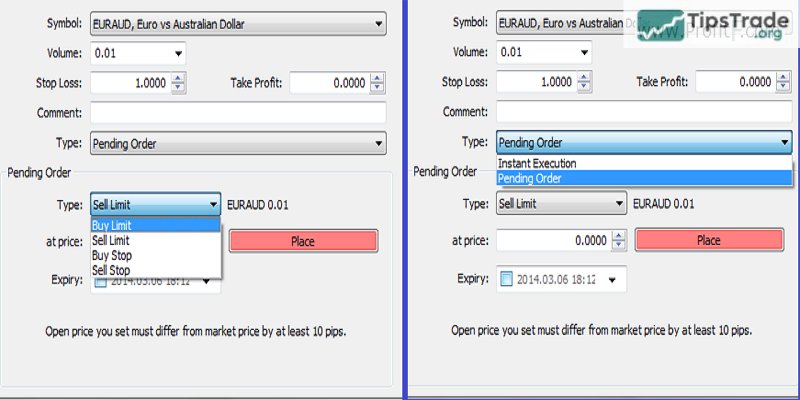Click left panel Stop Loss stepper arrows

coord(178,84)
